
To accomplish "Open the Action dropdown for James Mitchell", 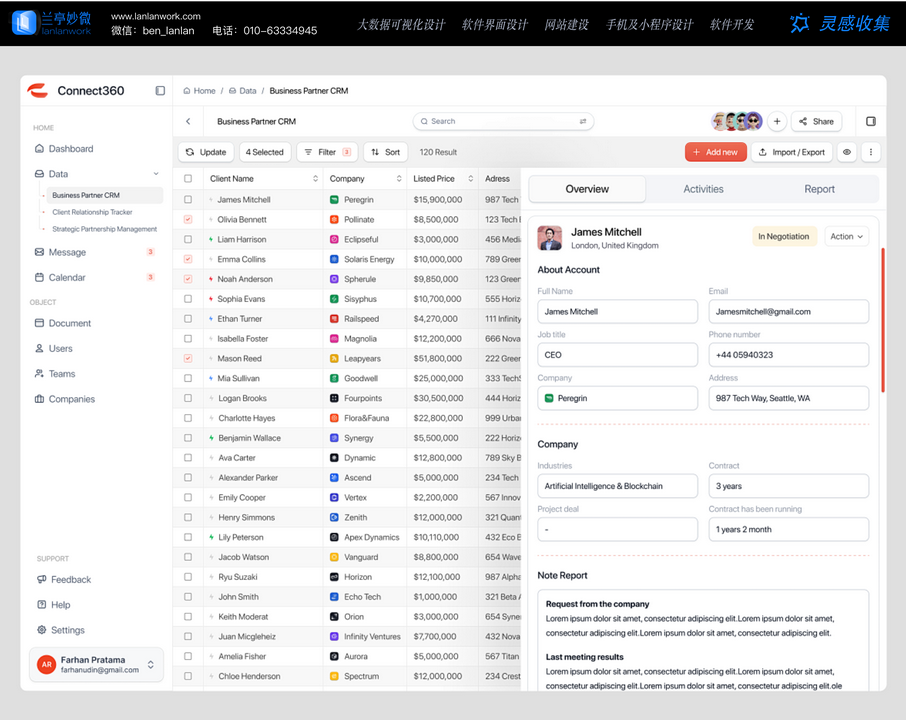I will [846, 237].
